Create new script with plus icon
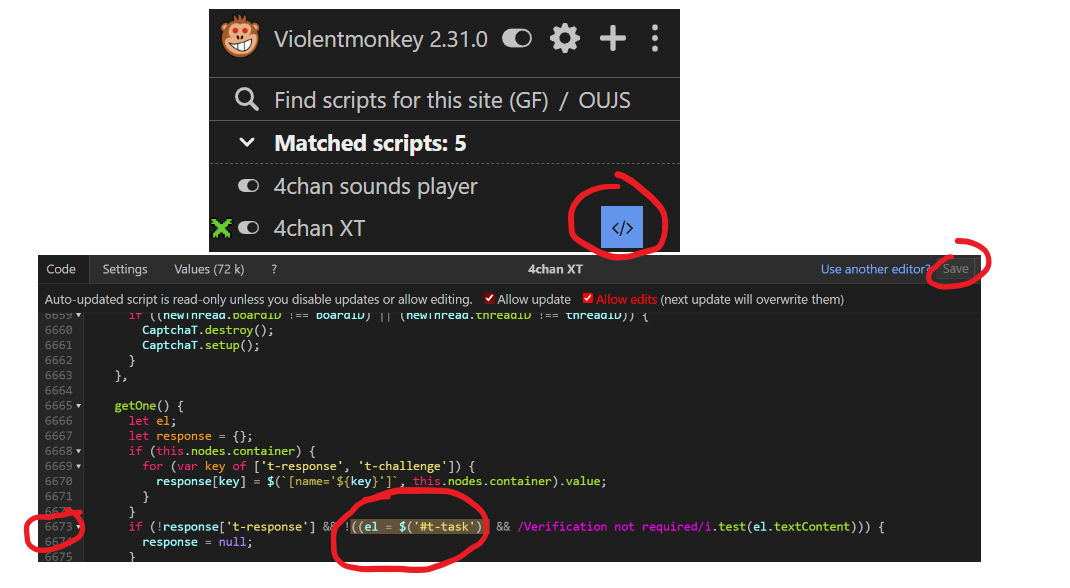Screen dimensions: 1070x588 click(x=613, y=38)
